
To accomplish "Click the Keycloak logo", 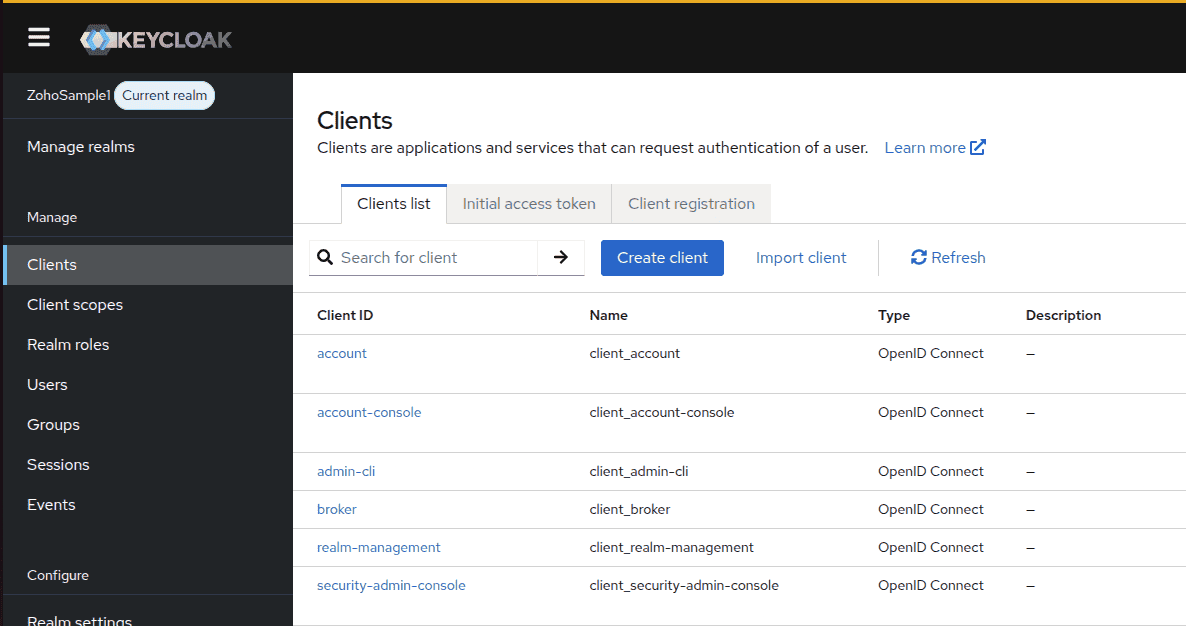I will click(x=156, y=40).
